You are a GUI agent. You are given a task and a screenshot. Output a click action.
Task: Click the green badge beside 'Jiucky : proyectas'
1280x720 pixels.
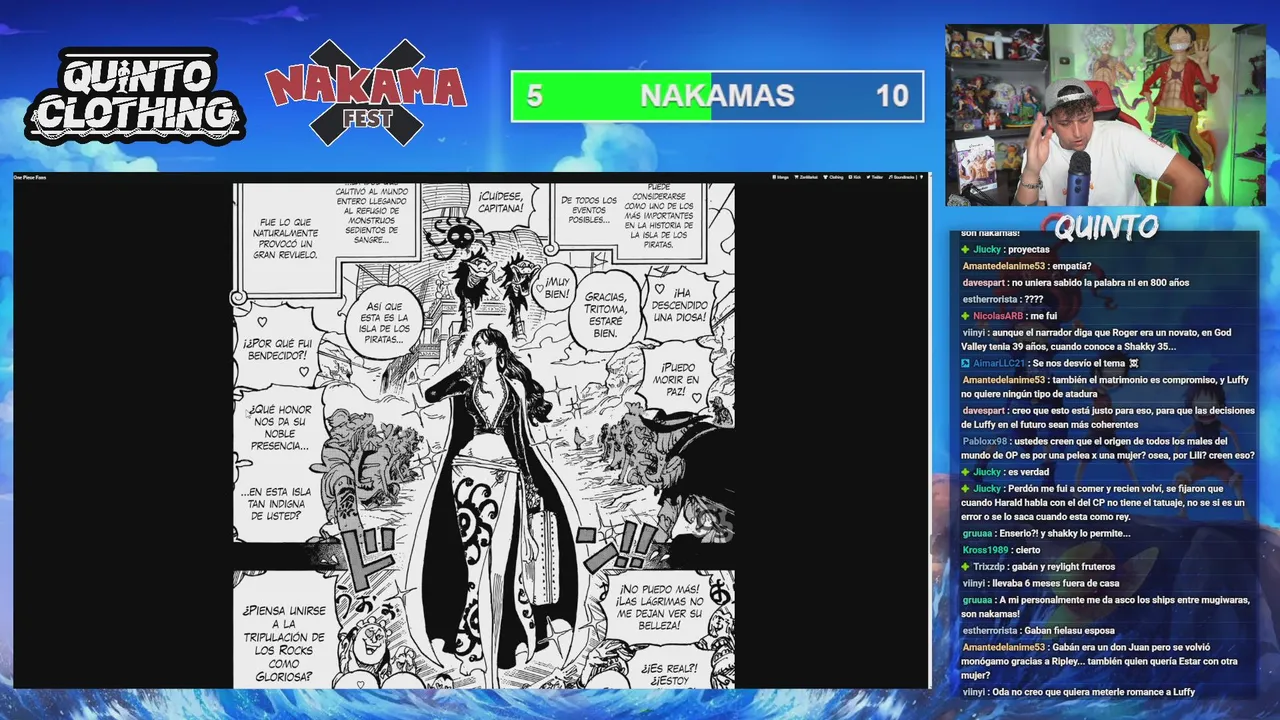965,249
